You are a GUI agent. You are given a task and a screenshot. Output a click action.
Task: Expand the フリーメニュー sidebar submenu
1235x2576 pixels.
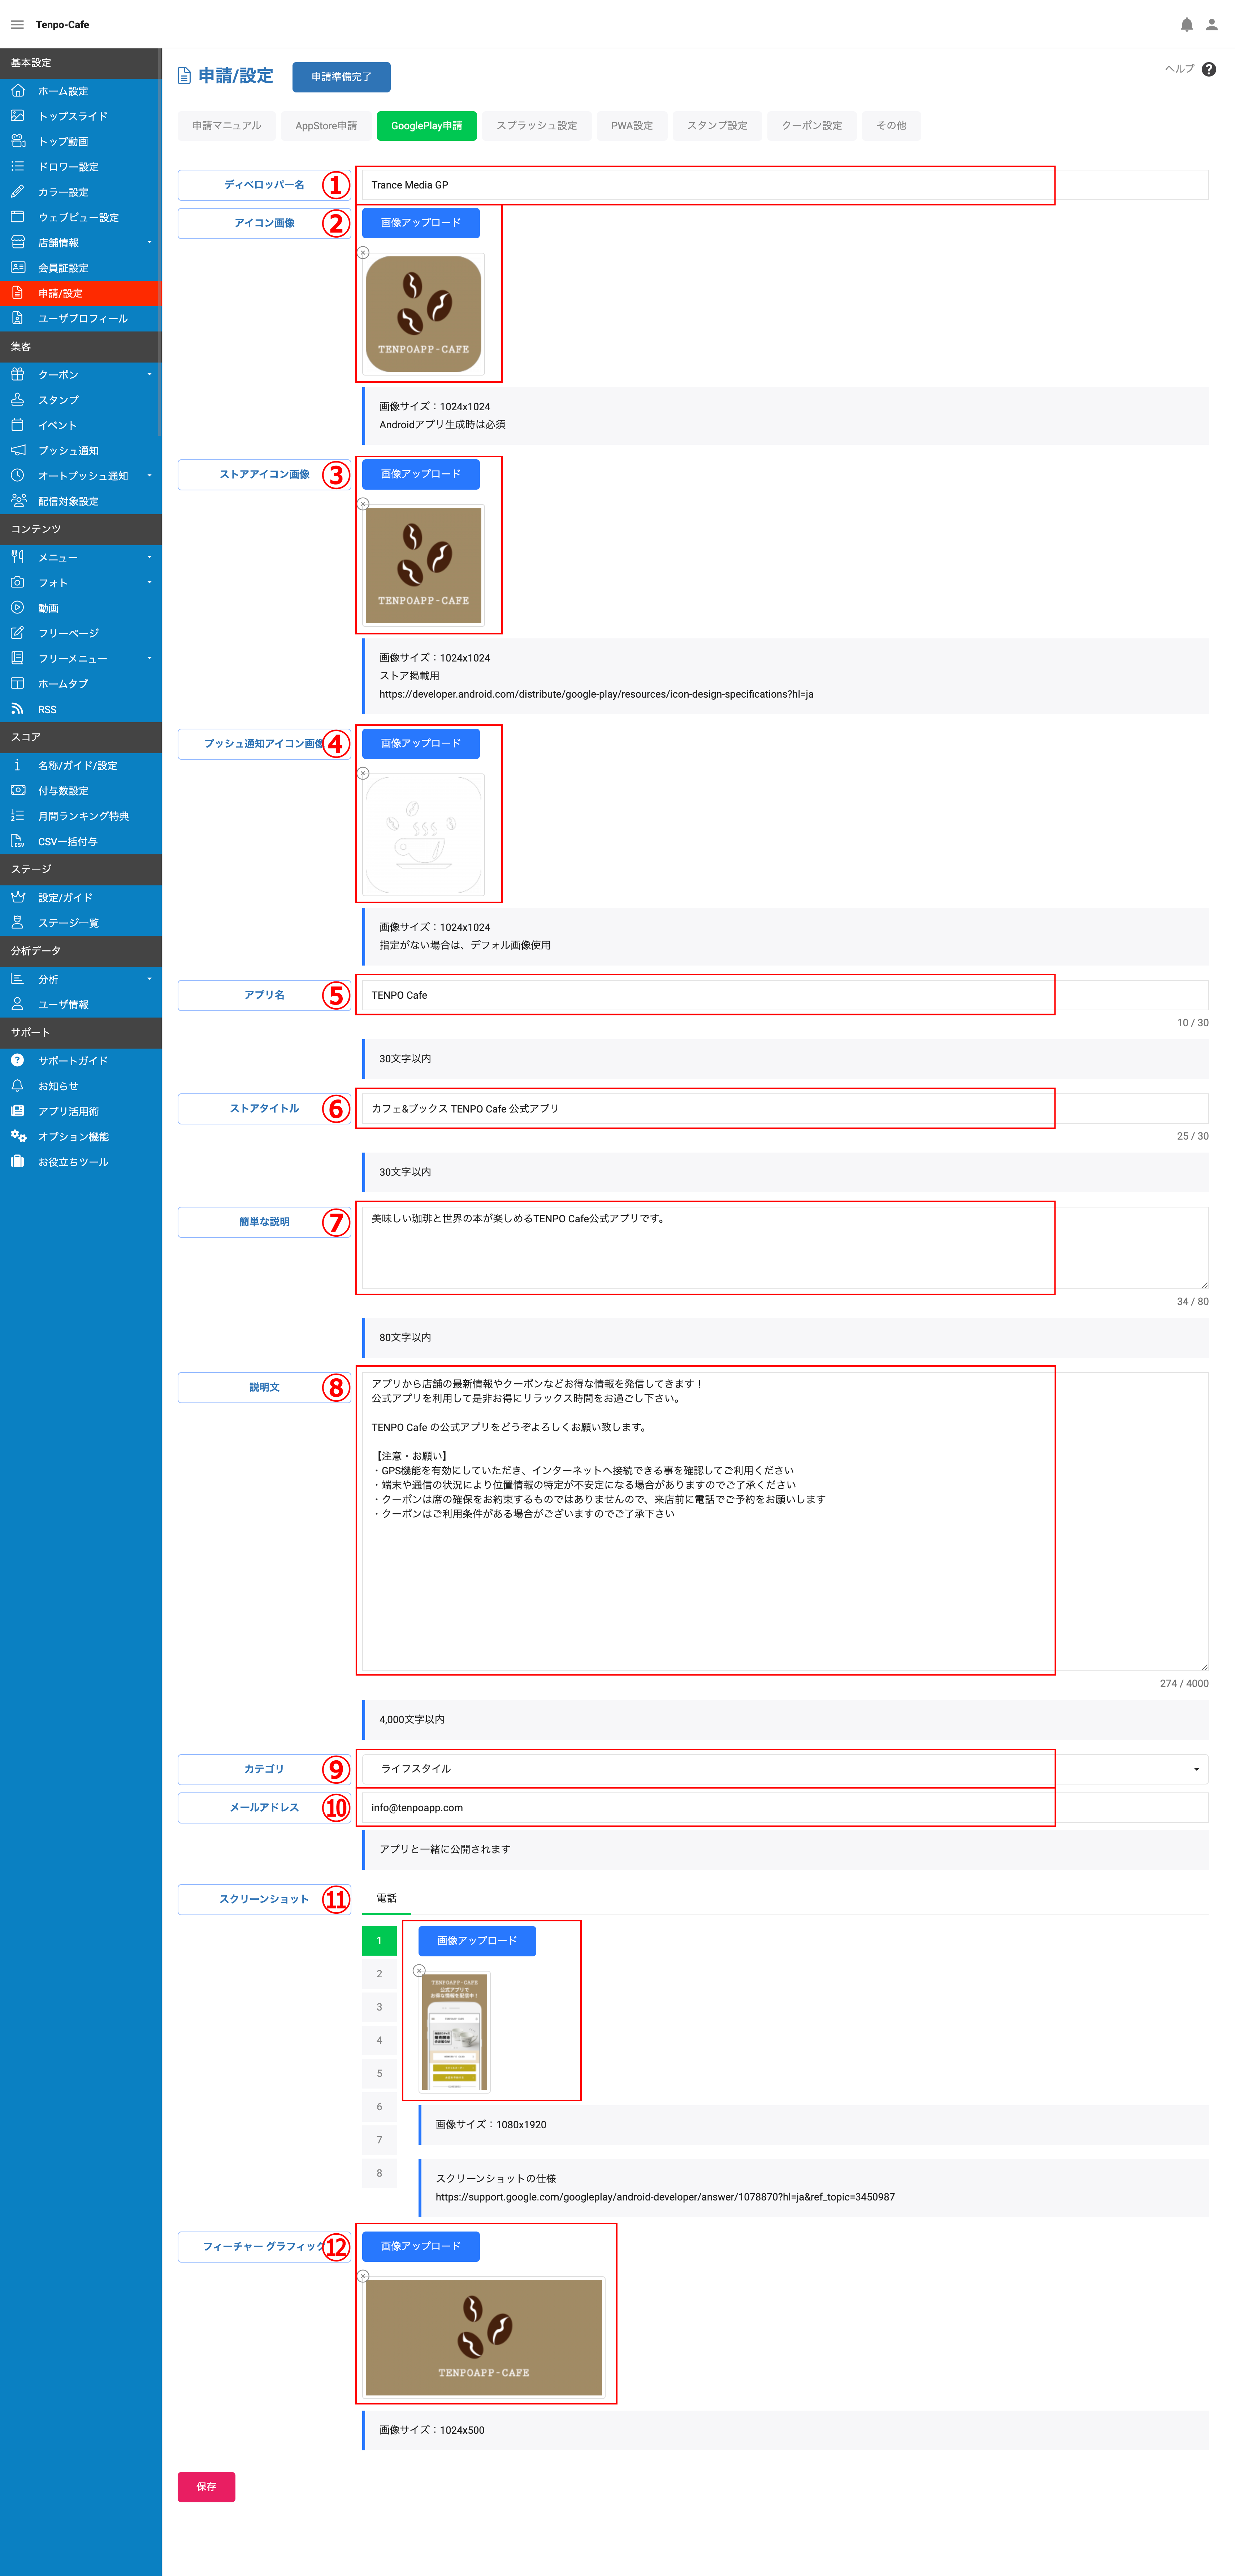click(149, 658)
